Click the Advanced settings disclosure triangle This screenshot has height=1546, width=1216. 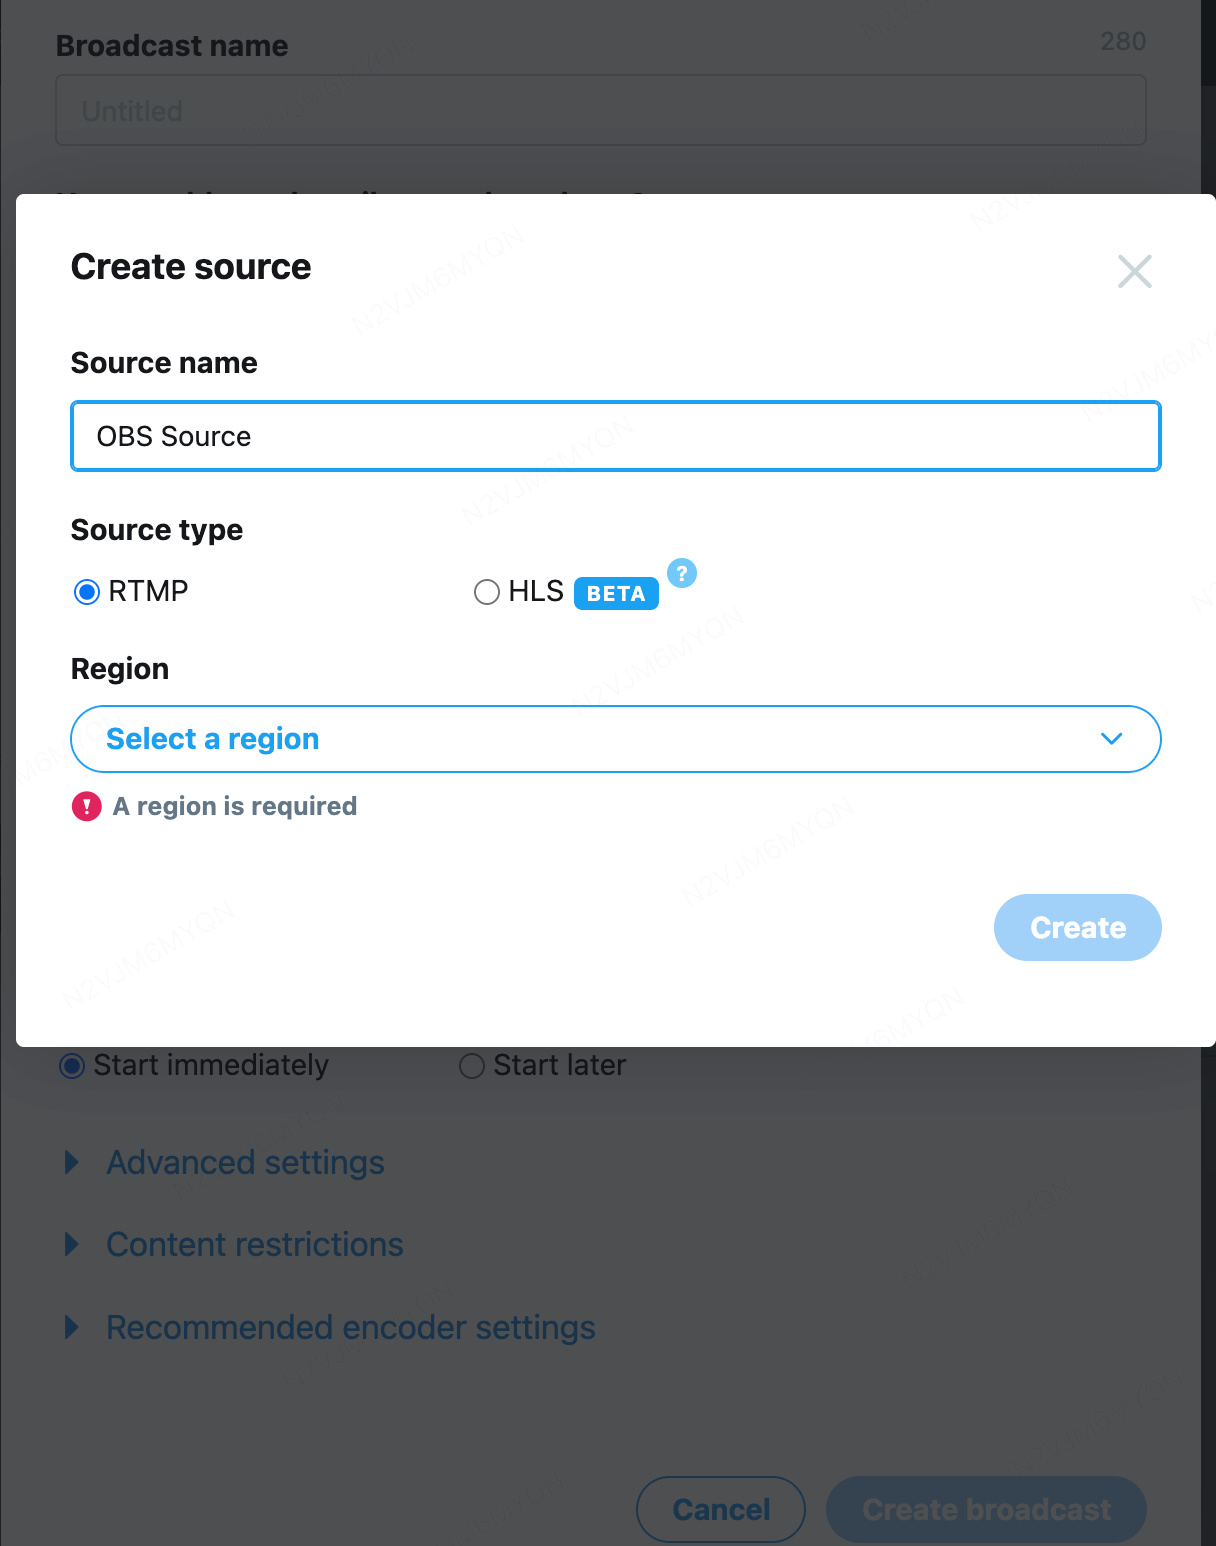[x=72, y=1162]
